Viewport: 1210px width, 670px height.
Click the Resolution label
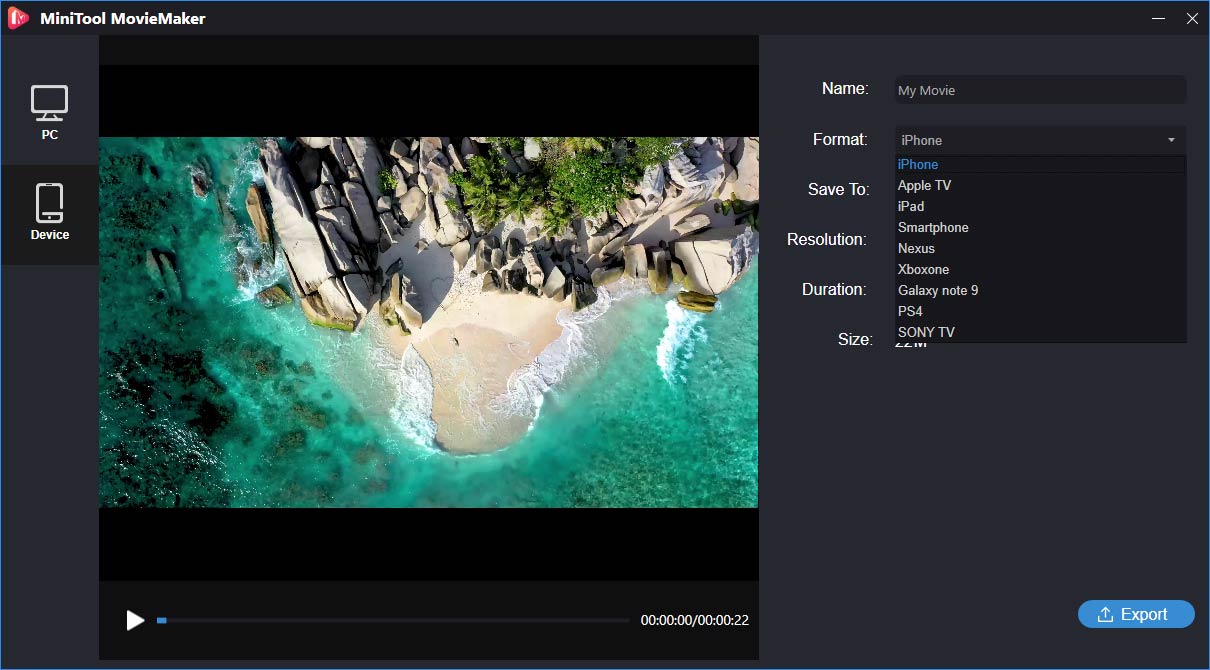pos(826,239)
